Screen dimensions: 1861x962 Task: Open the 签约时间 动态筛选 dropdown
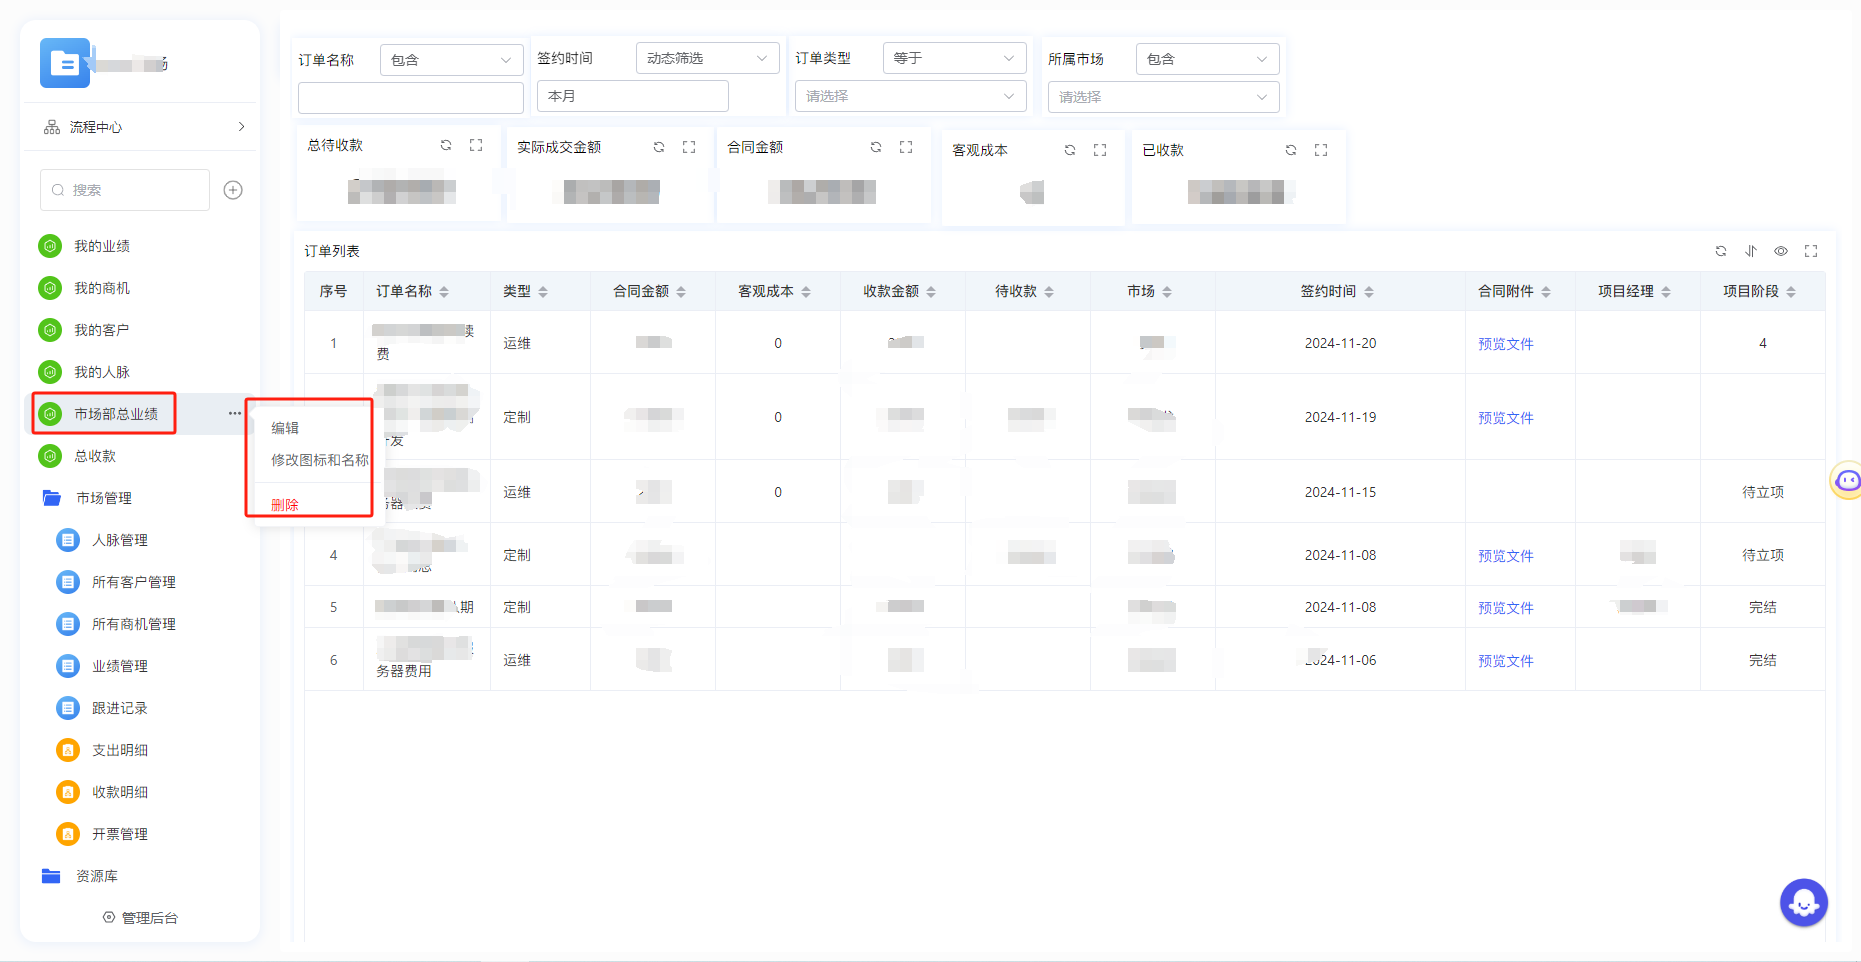click(x=707, y=58)
